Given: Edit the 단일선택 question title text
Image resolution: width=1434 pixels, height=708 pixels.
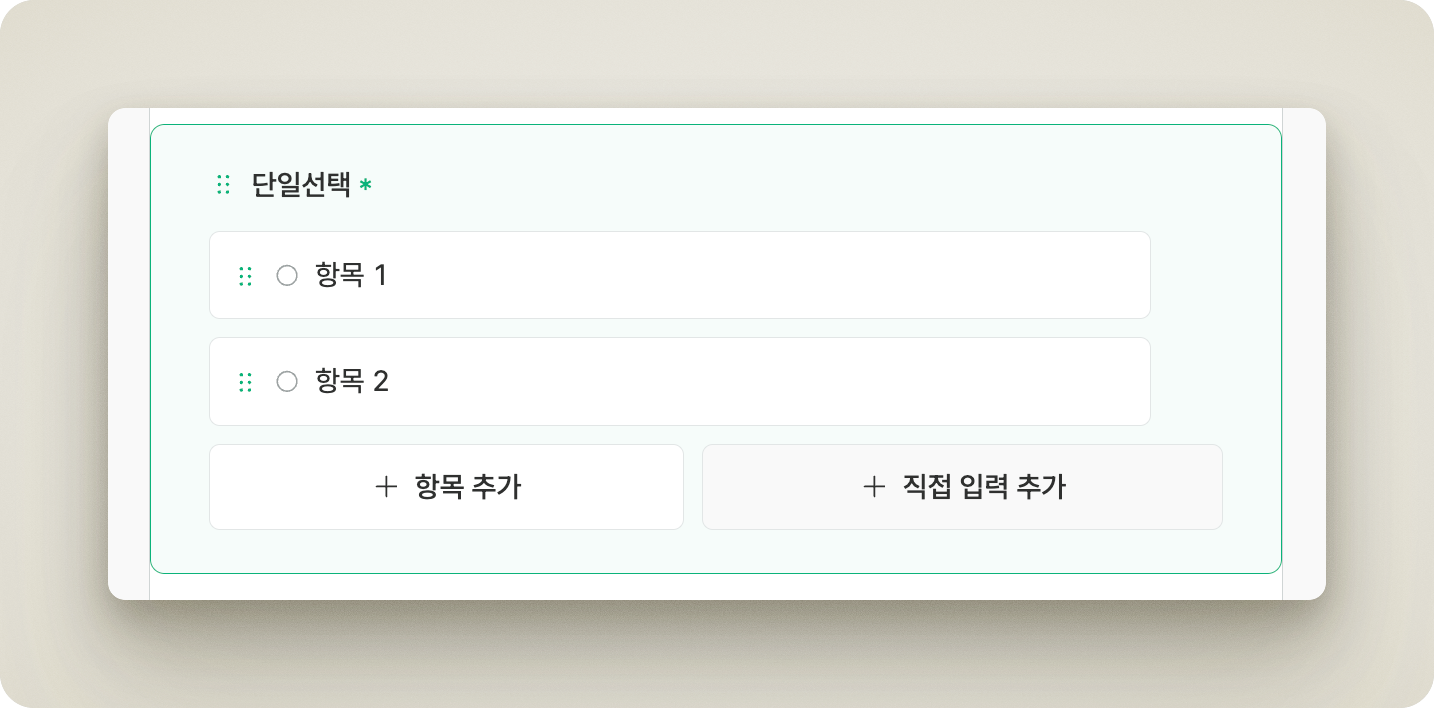Looking at the screenshot, I should coord(301,185).
